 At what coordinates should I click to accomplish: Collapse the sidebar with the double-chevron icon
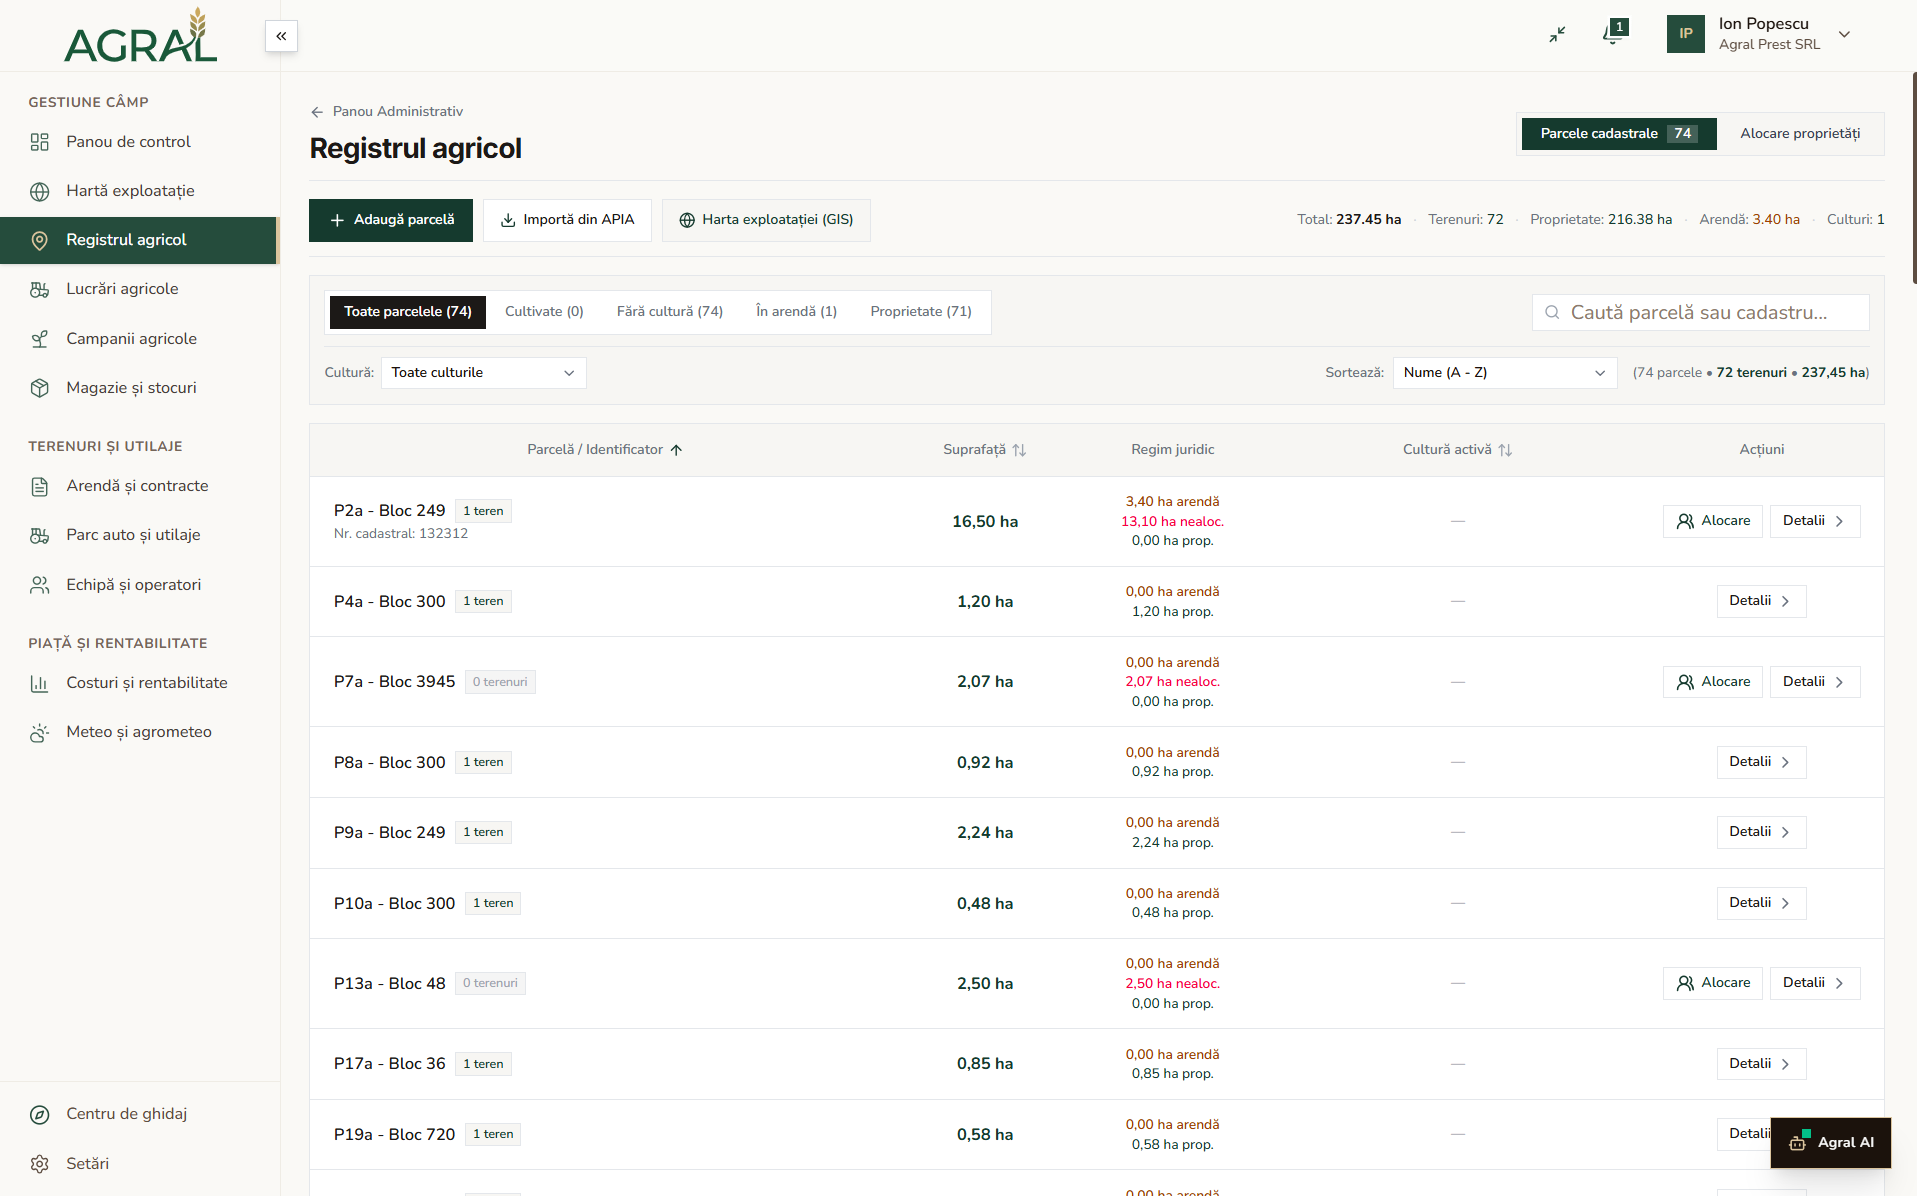(x=281, y=36)
